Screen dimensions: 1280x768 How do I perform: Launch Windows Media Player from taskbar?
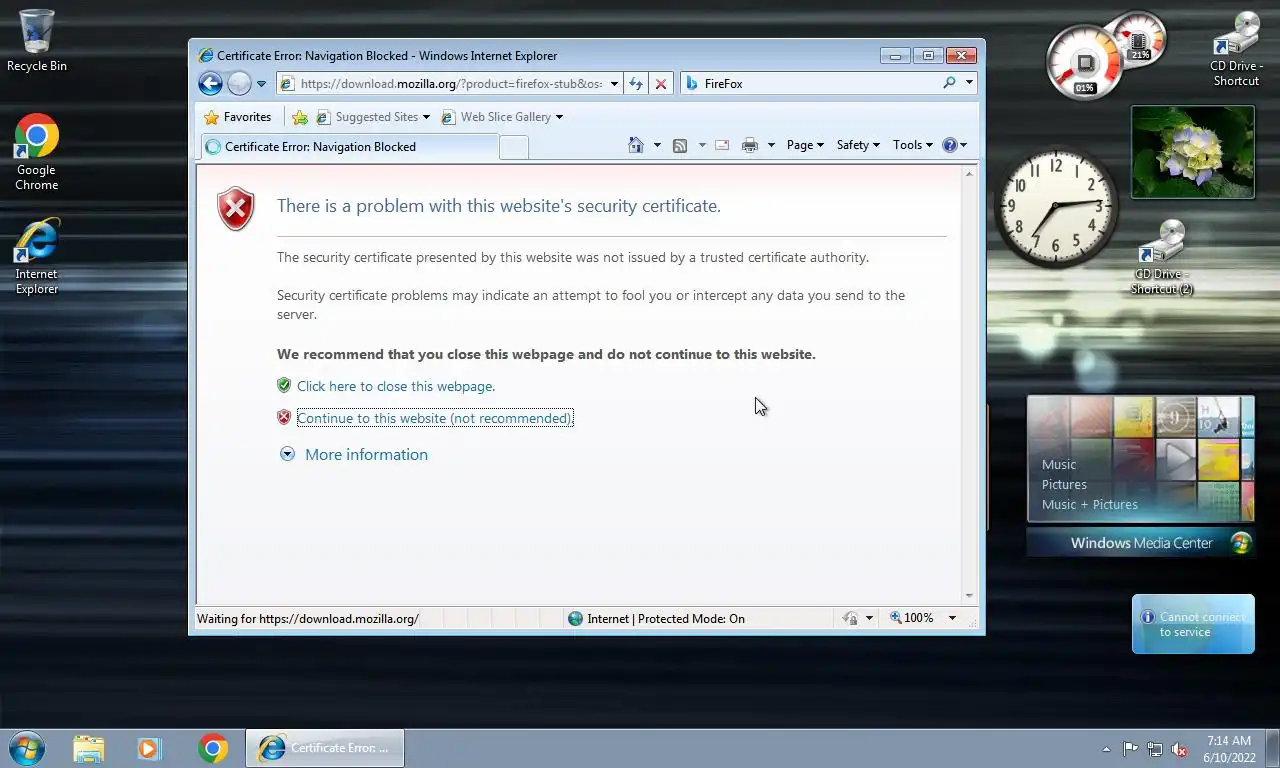pos(150,748)
